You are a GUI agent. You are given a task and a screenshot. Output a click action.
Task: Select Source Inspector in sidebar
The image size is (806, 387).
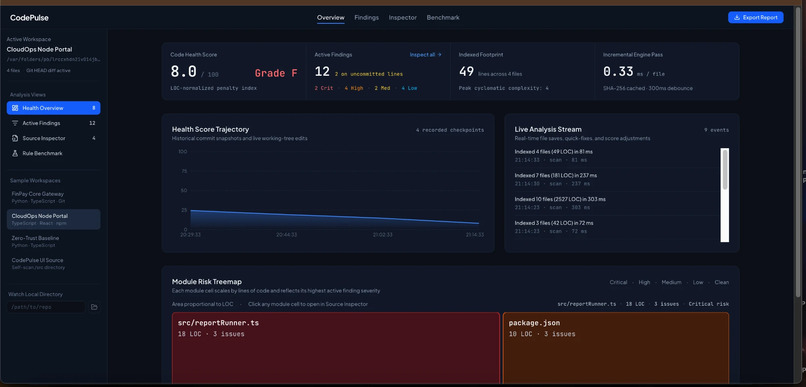(53, 138)
